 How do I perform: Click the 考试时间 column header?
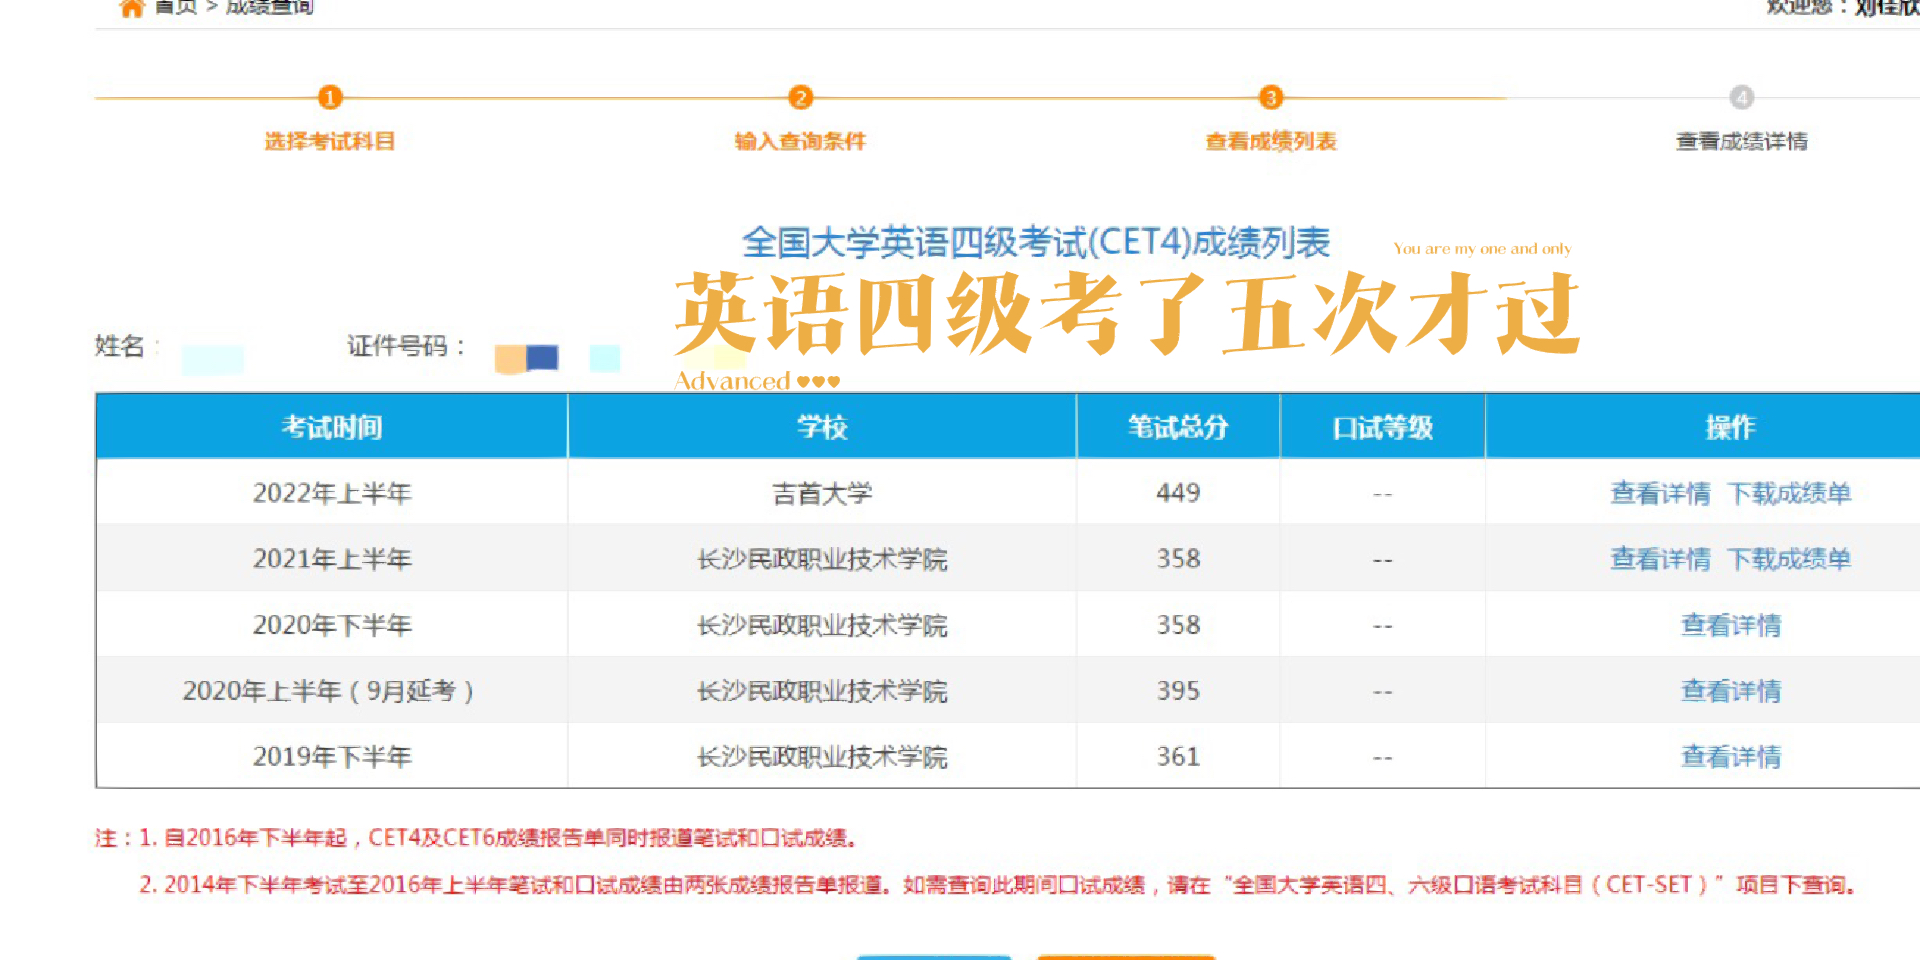[x=332, y=427]
